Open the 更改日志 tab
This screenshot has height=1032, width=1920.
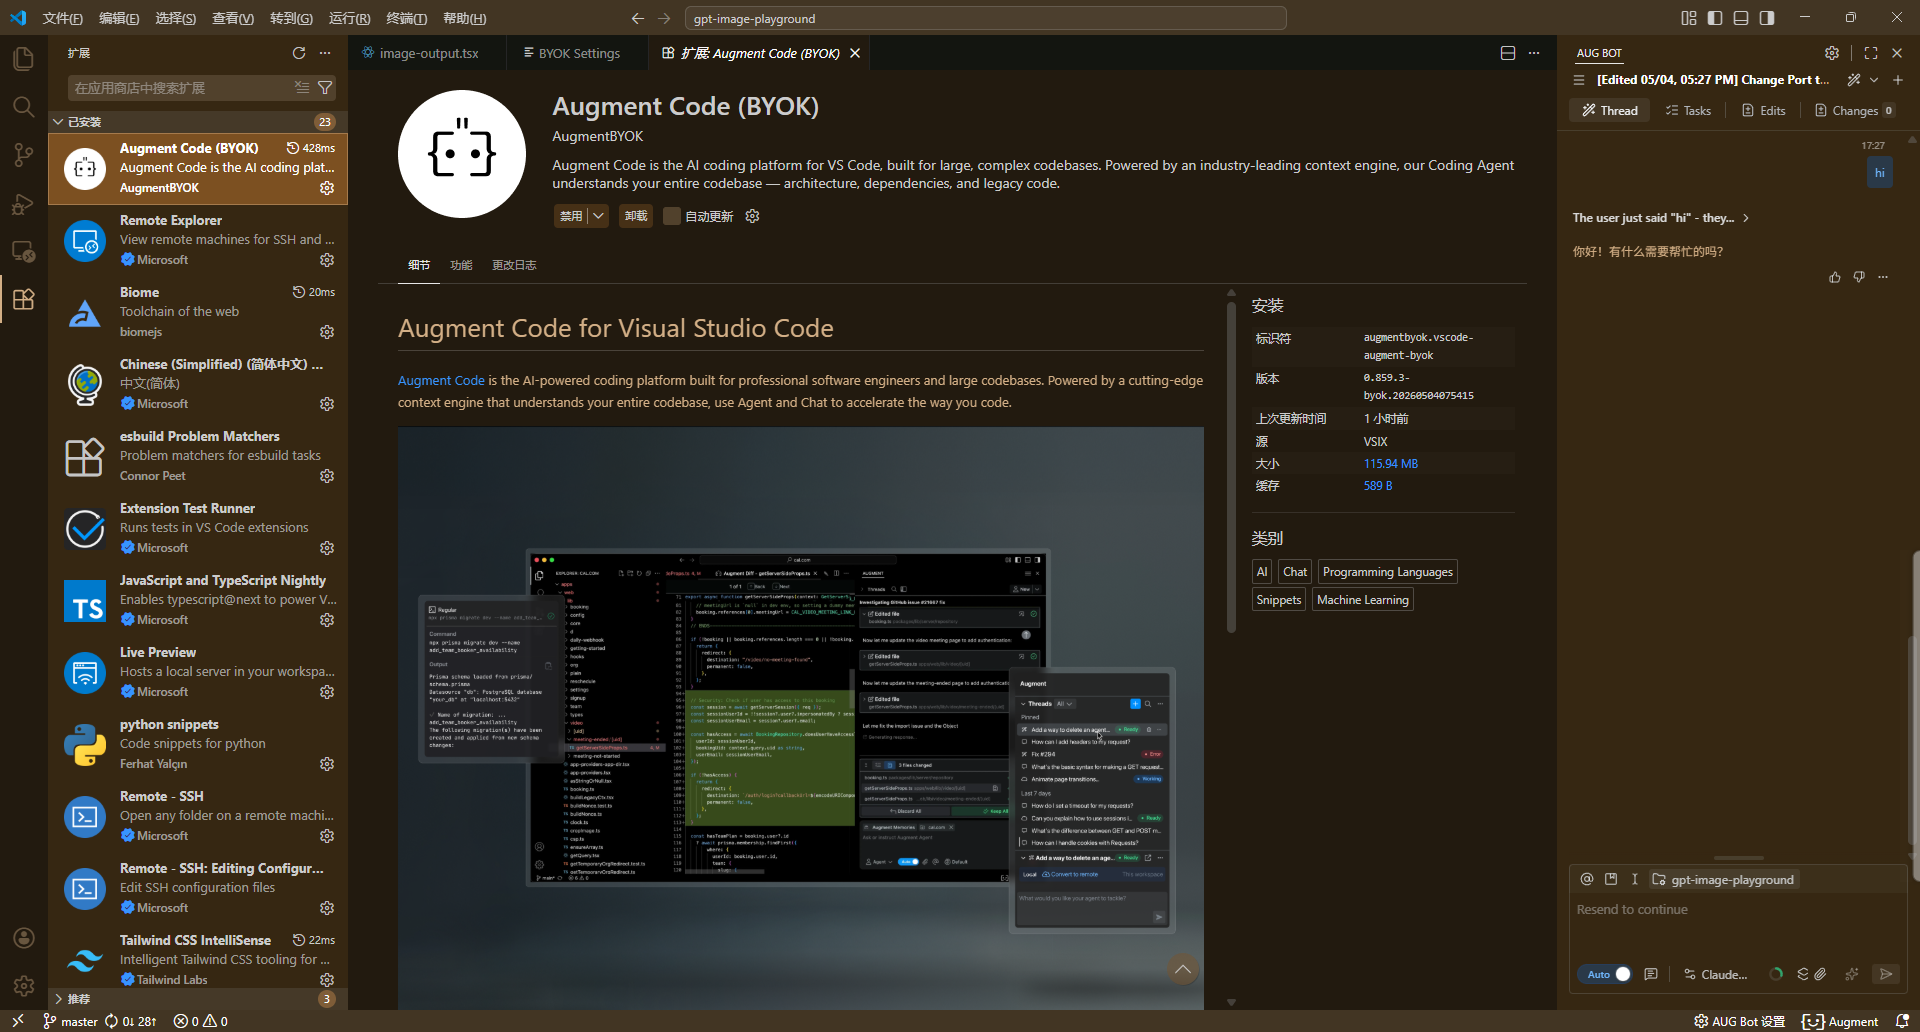tap(514, 265)
